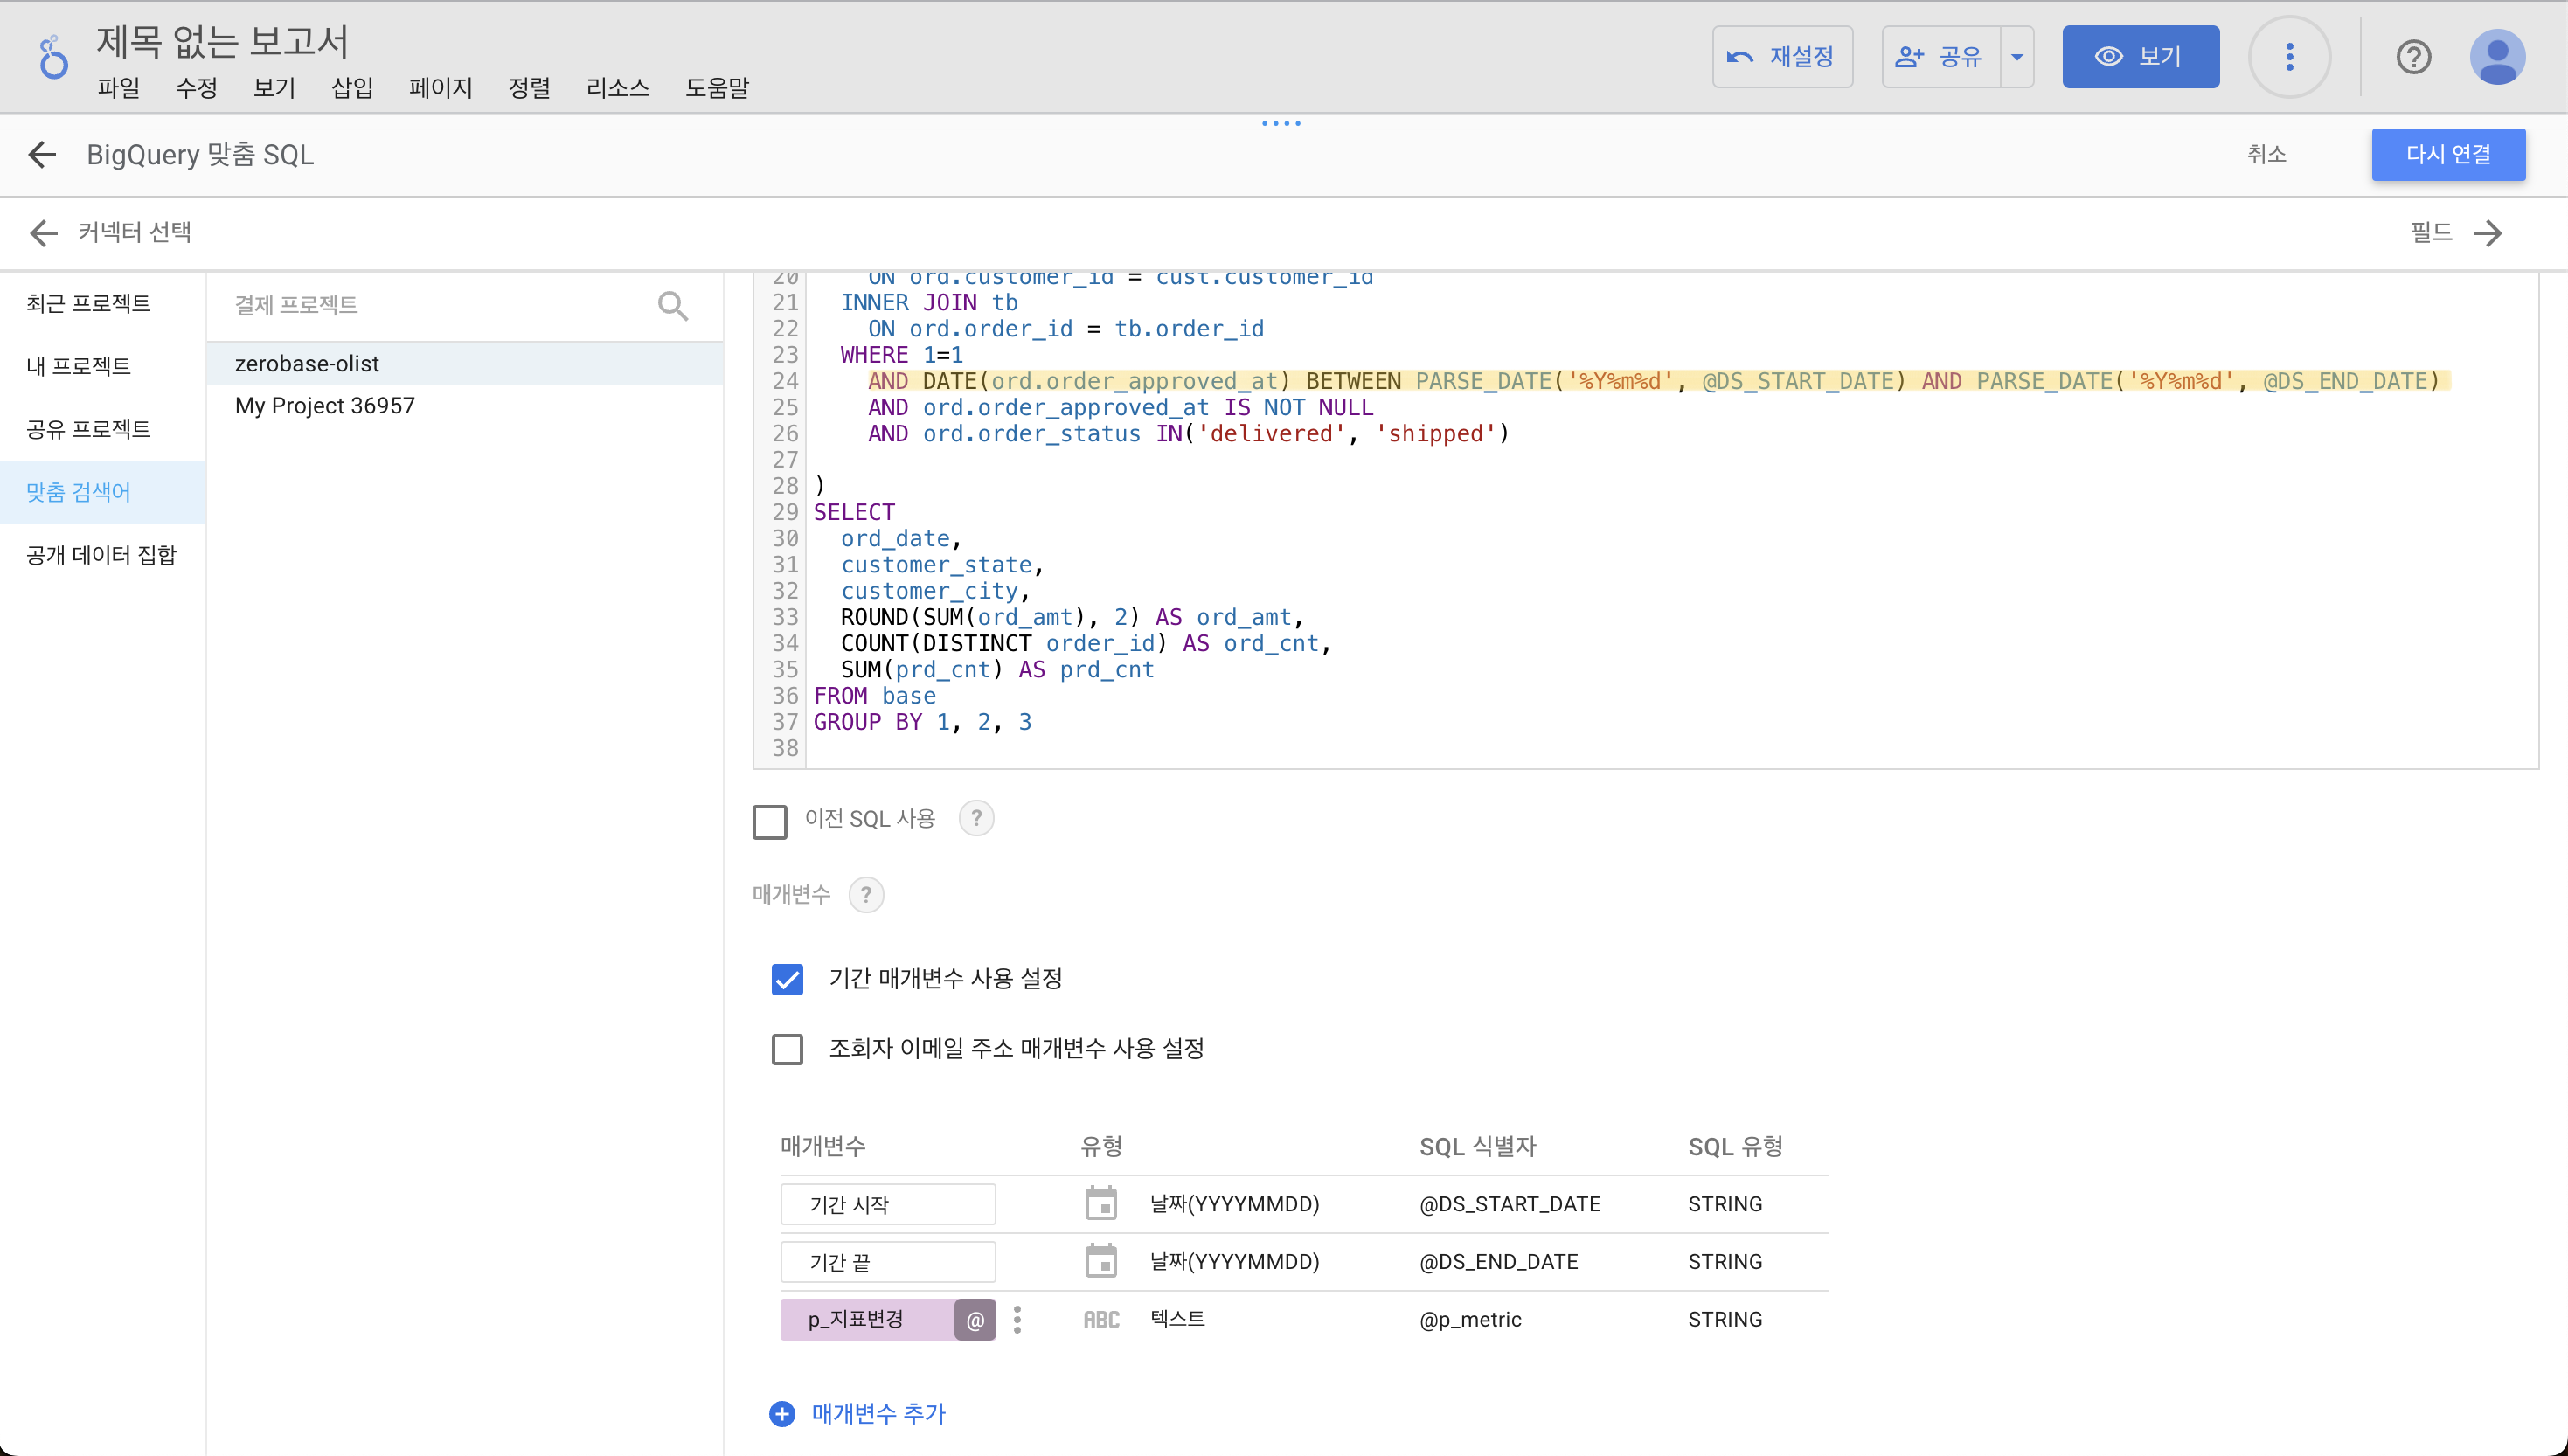This screenshot has height=1456, width=2568.
Task: Click the 다시 연결 button
Action: coord(2447,155)
